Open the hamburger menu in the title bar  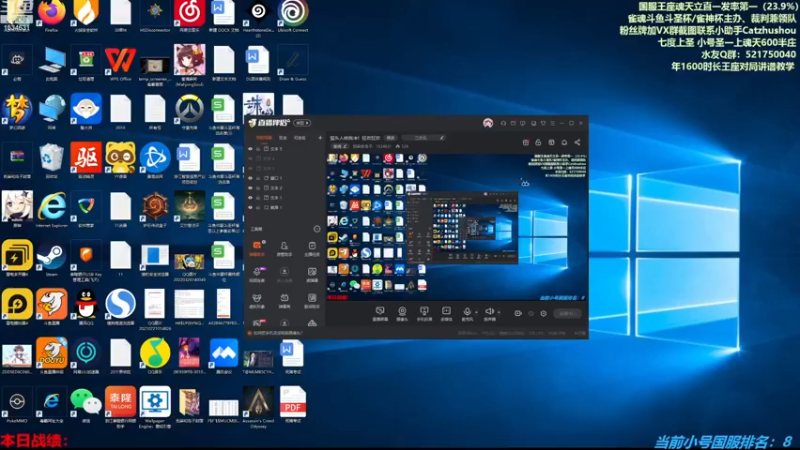[x=553, y=123]
